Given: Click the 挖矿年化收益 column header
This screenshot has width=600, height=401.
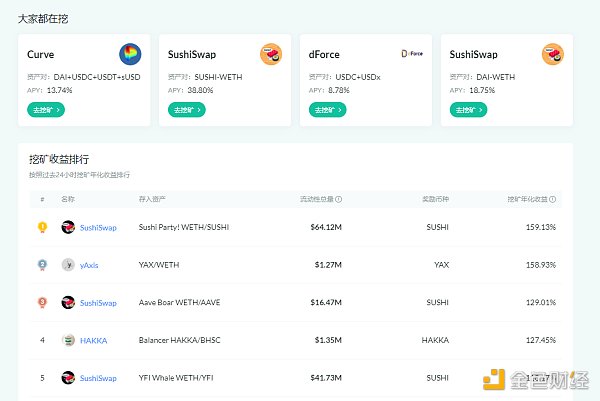Looking at the screenshot, I should 528,199.
